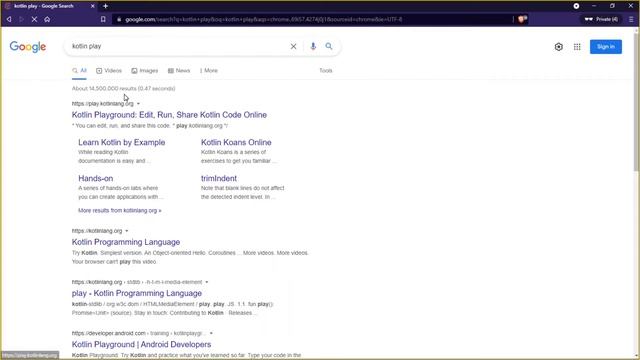640x360 pixels.
Task: Switch to the Videos tab
Action: point(109,71)
